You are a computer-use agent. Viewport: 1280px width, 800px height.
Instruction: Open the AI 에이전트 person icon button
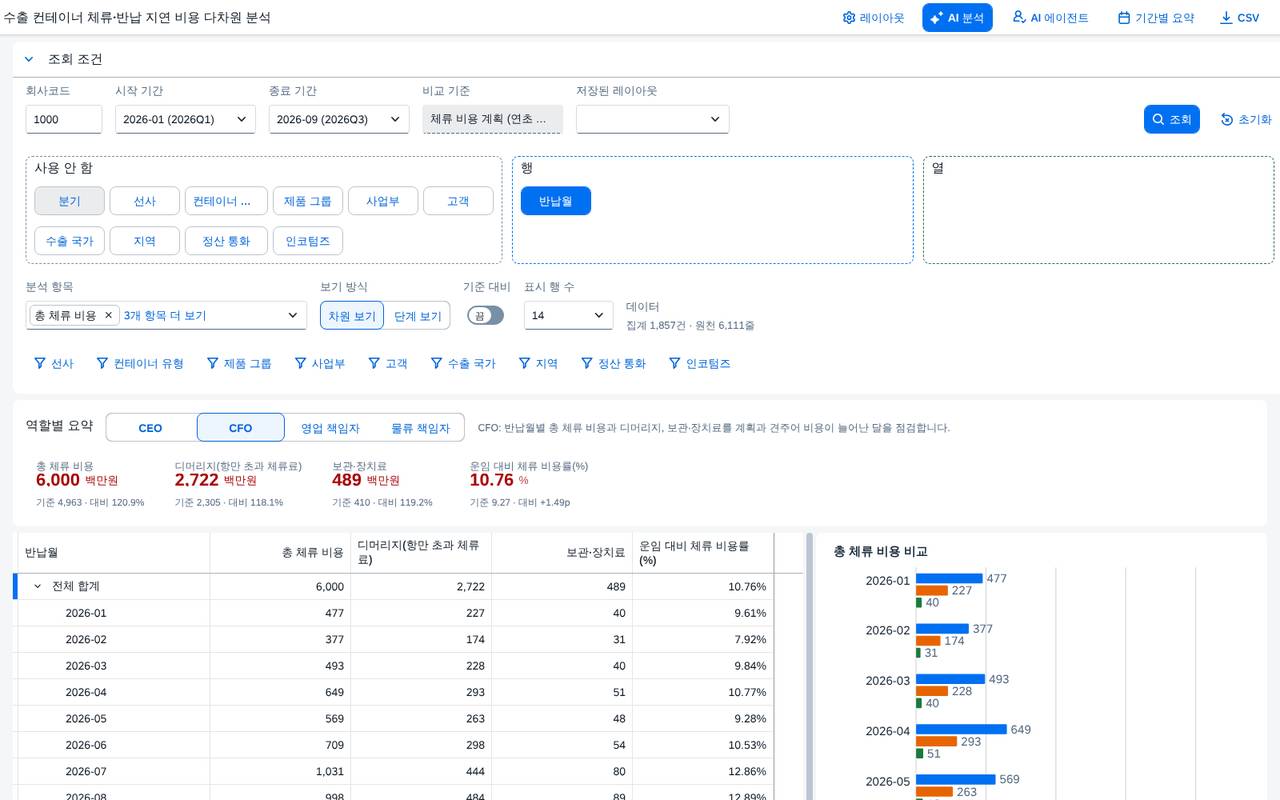1050,18
